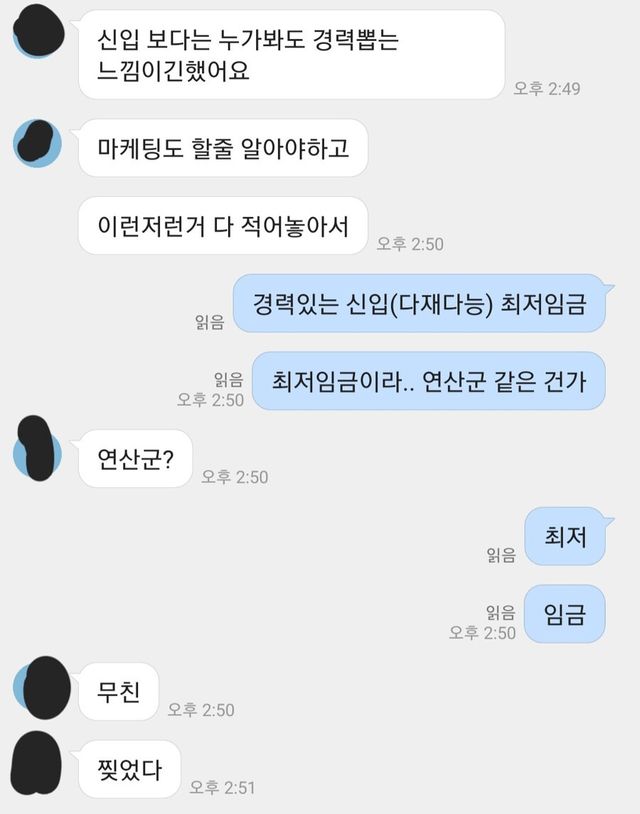640x814 pixels.
Task: Tap the 읽음 read receipt beside 경력있는 신입
Action: (x=210, y=322)
